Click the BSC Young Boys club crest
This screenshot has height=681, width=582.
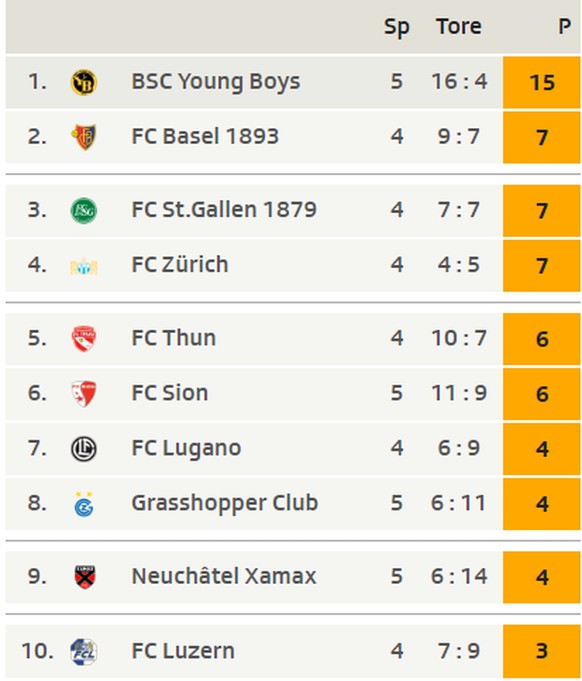click(x=83, y=82)
